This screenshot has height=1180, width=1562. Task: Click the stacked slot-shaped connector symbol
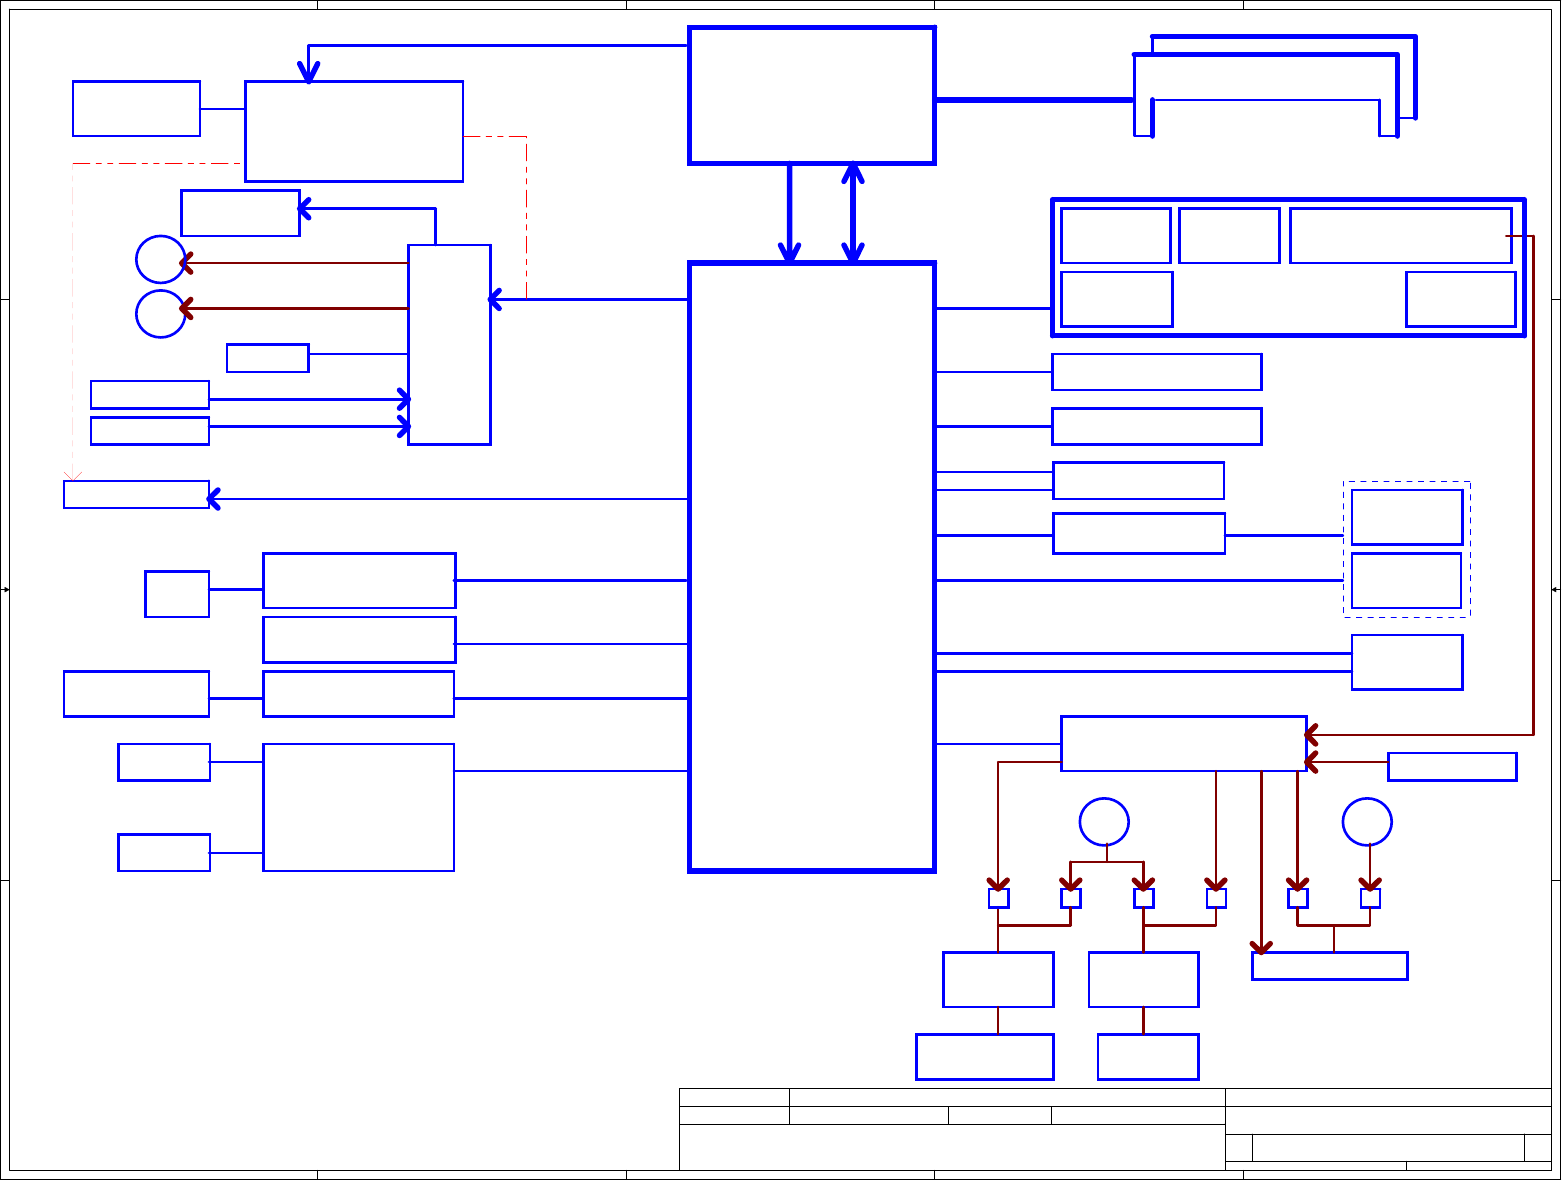point(1275,86)
